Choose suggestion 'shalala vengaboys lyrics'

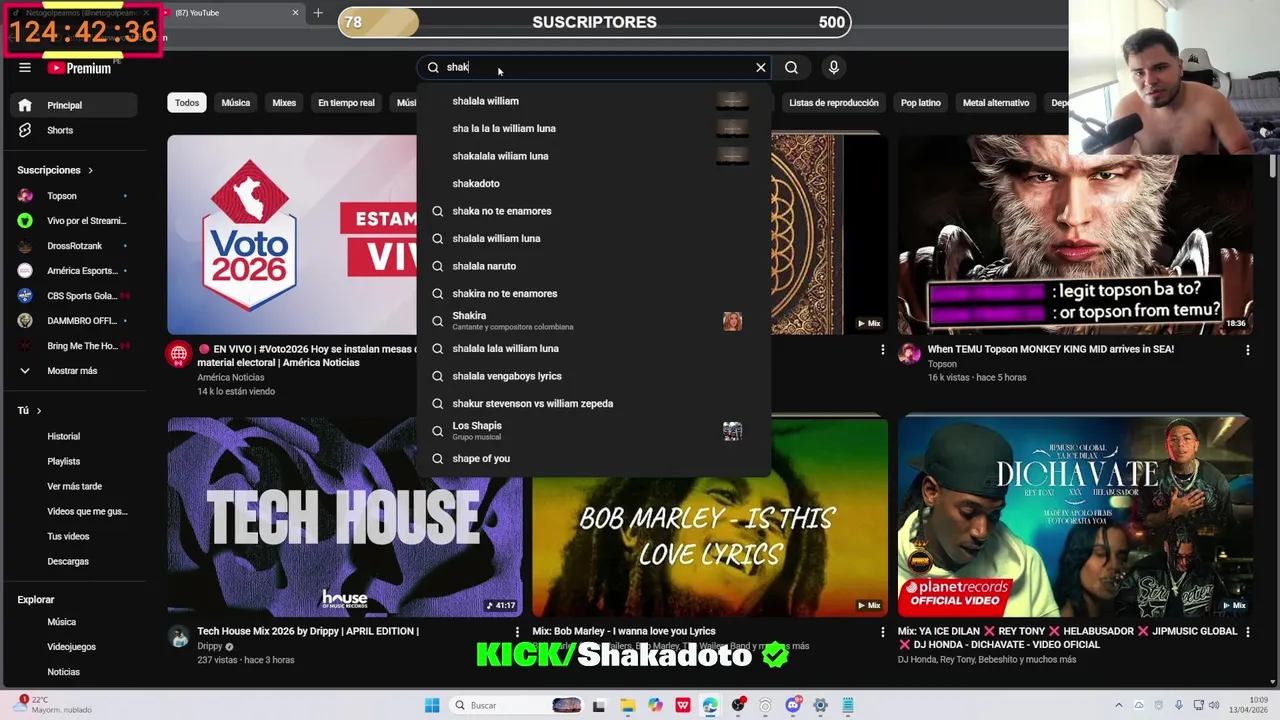click(595, 376)
